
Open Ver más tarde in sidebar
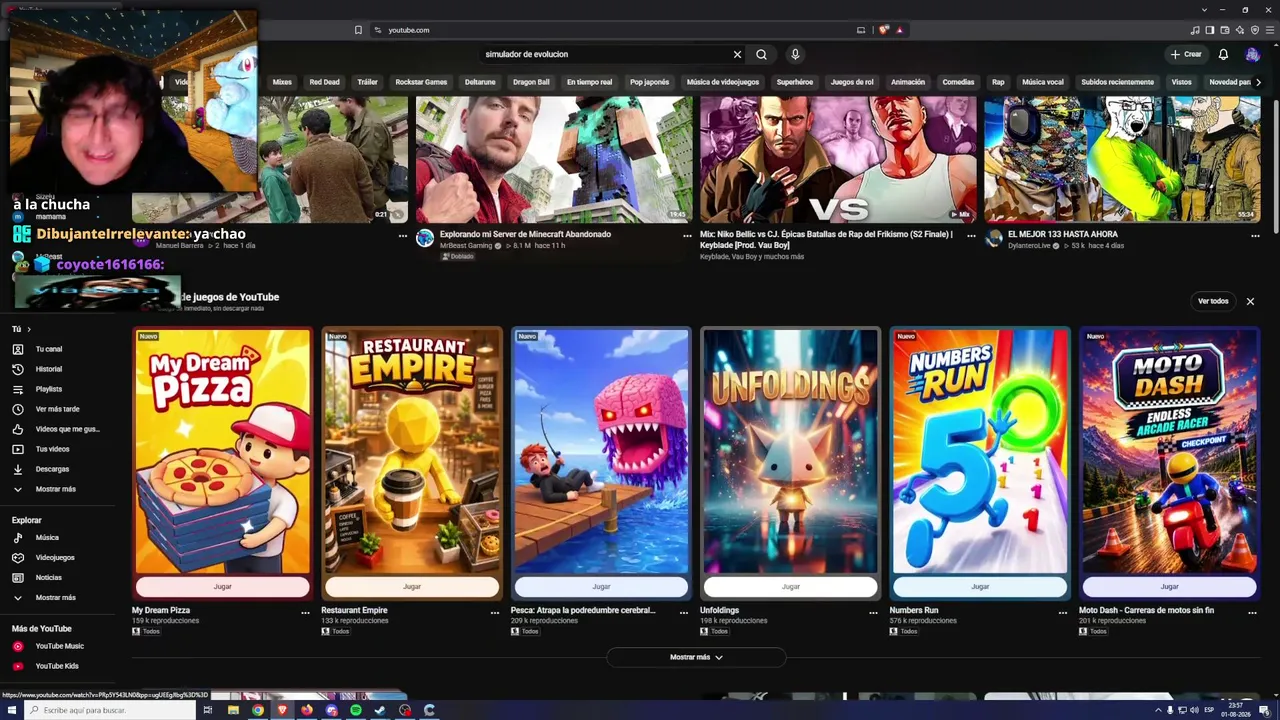point(58,409)
